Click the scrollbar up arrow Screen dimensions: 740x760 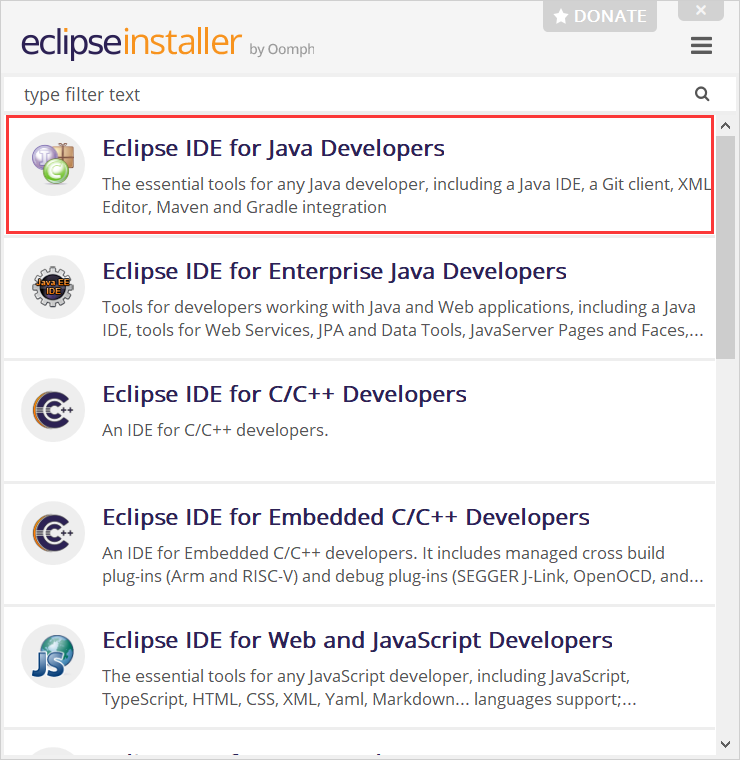(725, 126)
